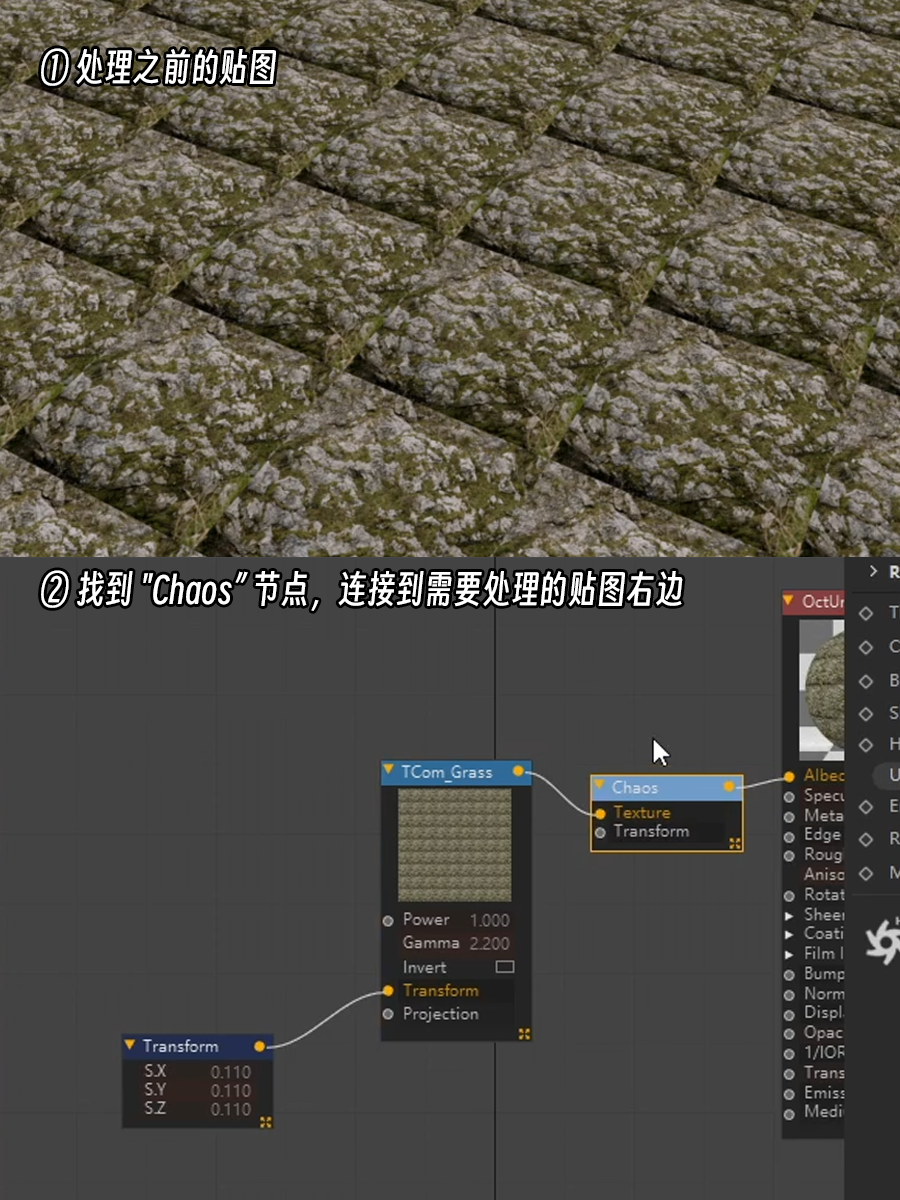This screenshot has height=1200, width=900.
Task: Click the Projection input dot on TCom_Grass node
Action: (x=388, y=1014)
